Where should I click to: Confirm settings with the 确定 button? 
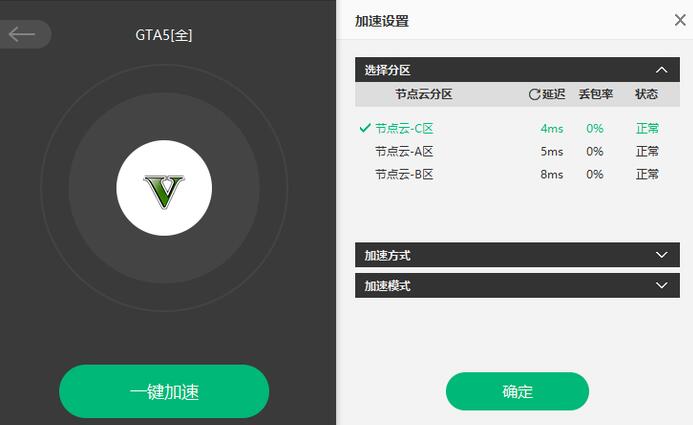517,391
